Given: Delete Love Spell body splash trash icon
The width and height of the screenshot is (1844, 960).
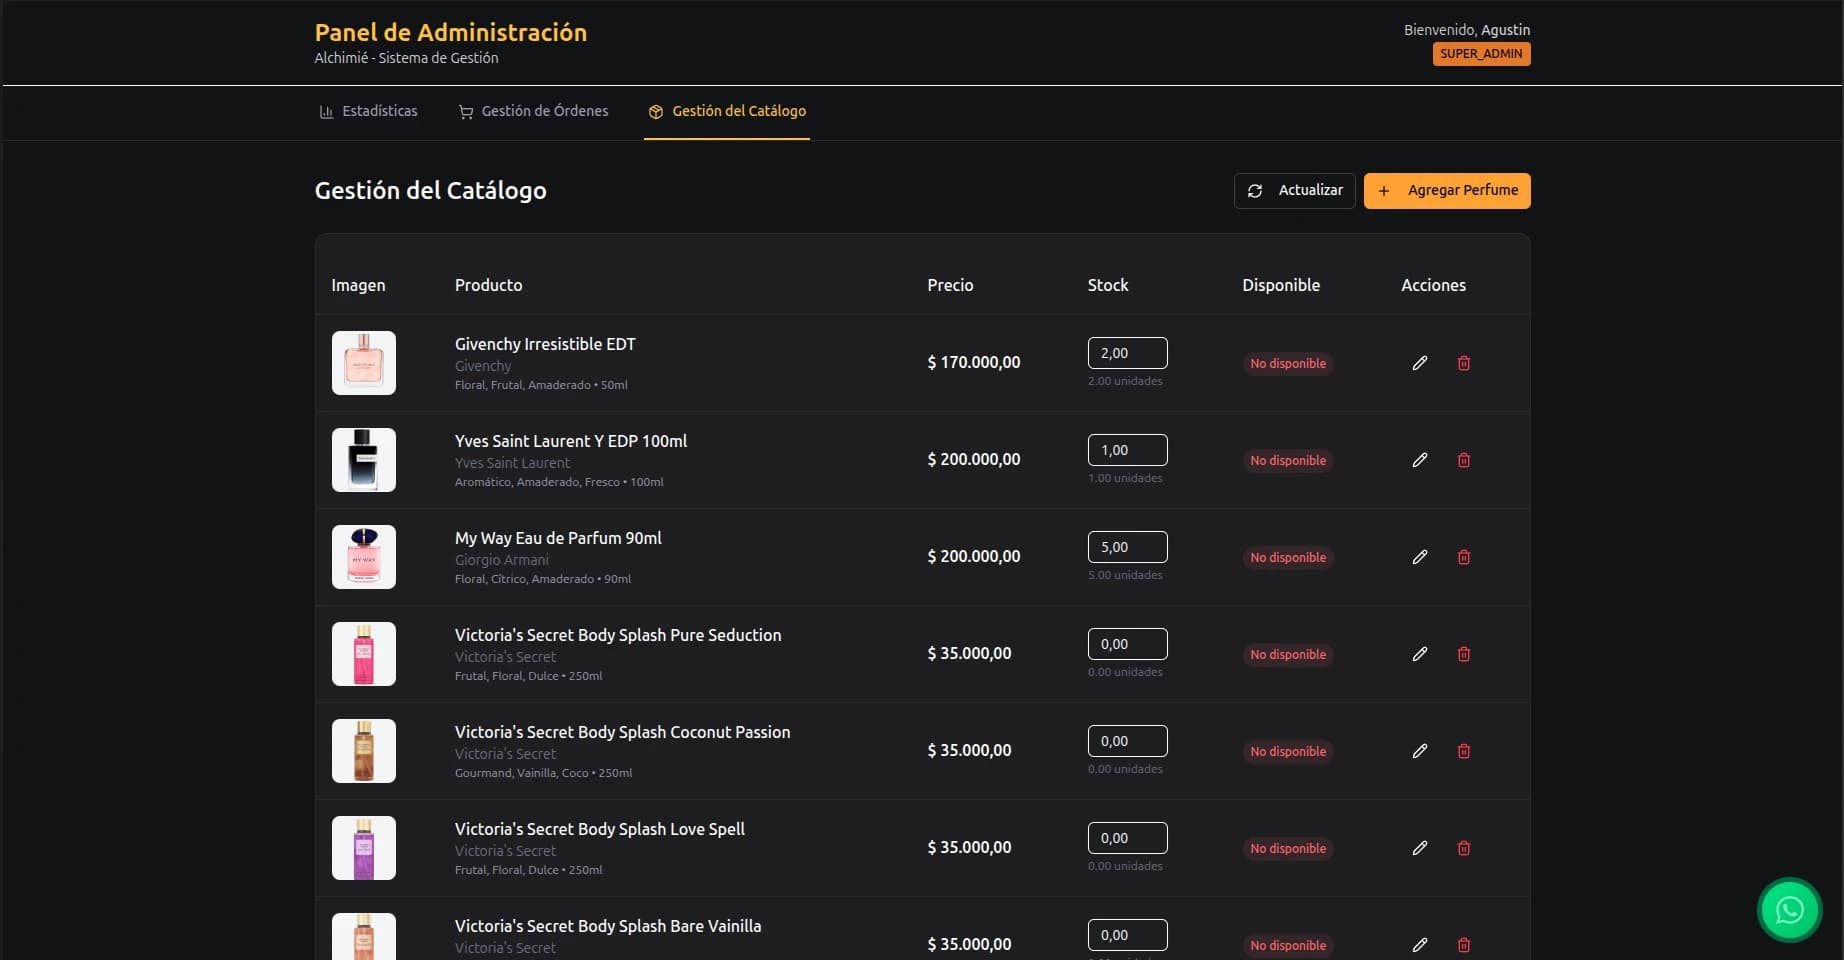Looking at the screenshot, I should (x=1464, y=848).
